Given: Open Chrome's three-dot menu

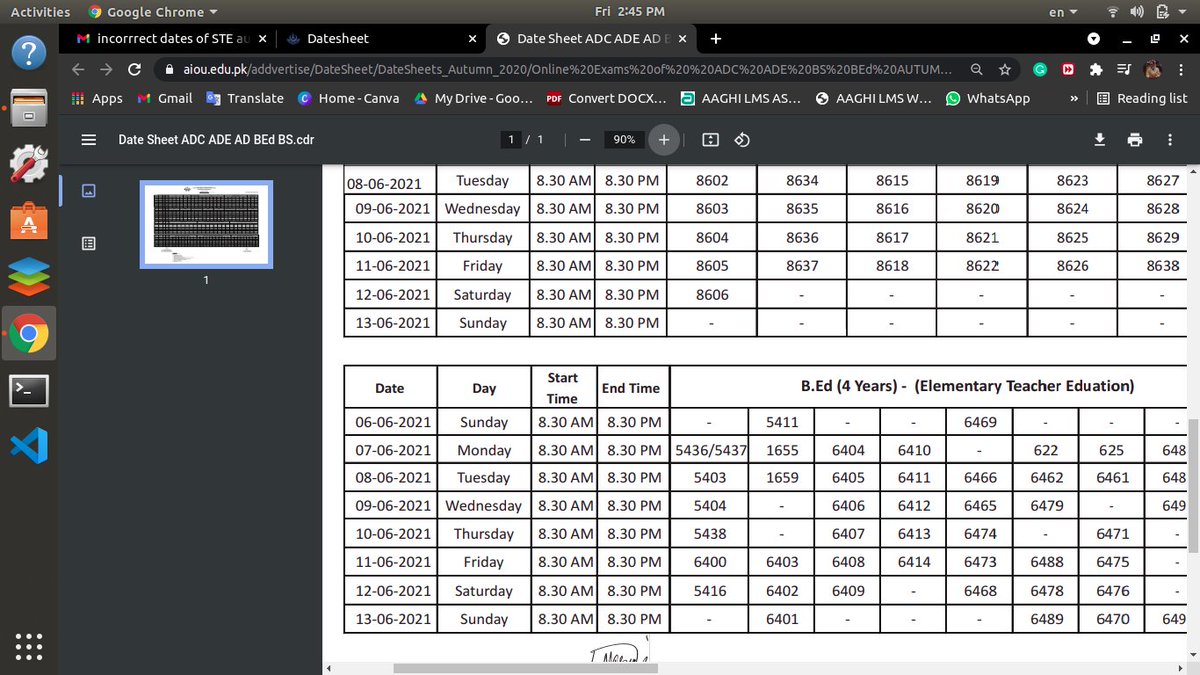Looking at the screenshot, I should click(1180, 70).
